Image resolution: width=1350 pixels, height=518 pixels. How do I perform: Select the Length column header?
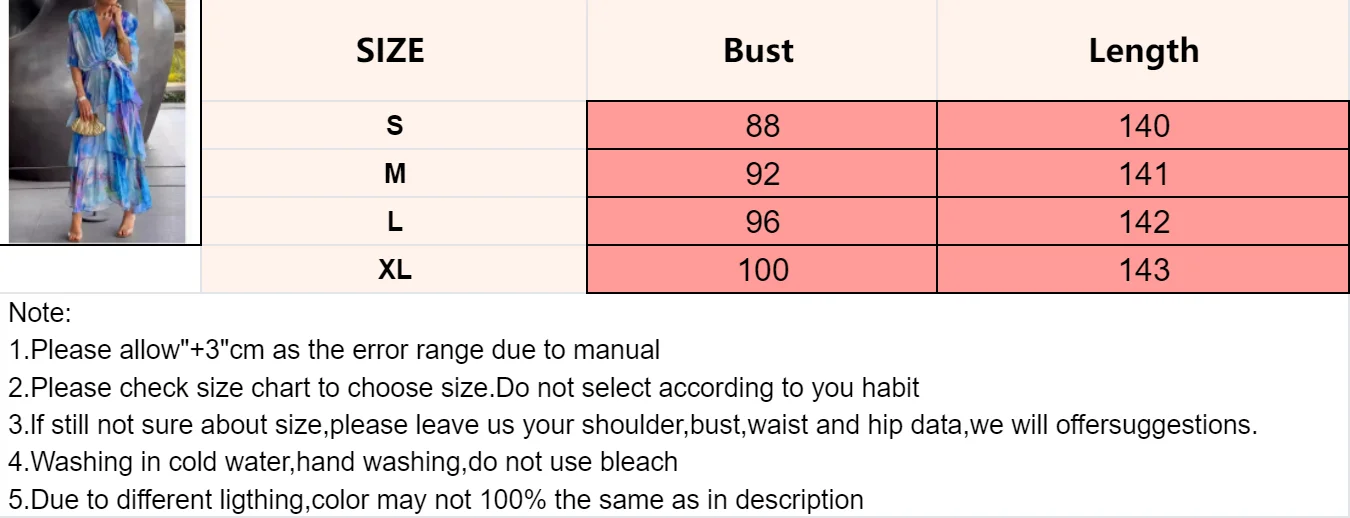(x=1143, y=50)
